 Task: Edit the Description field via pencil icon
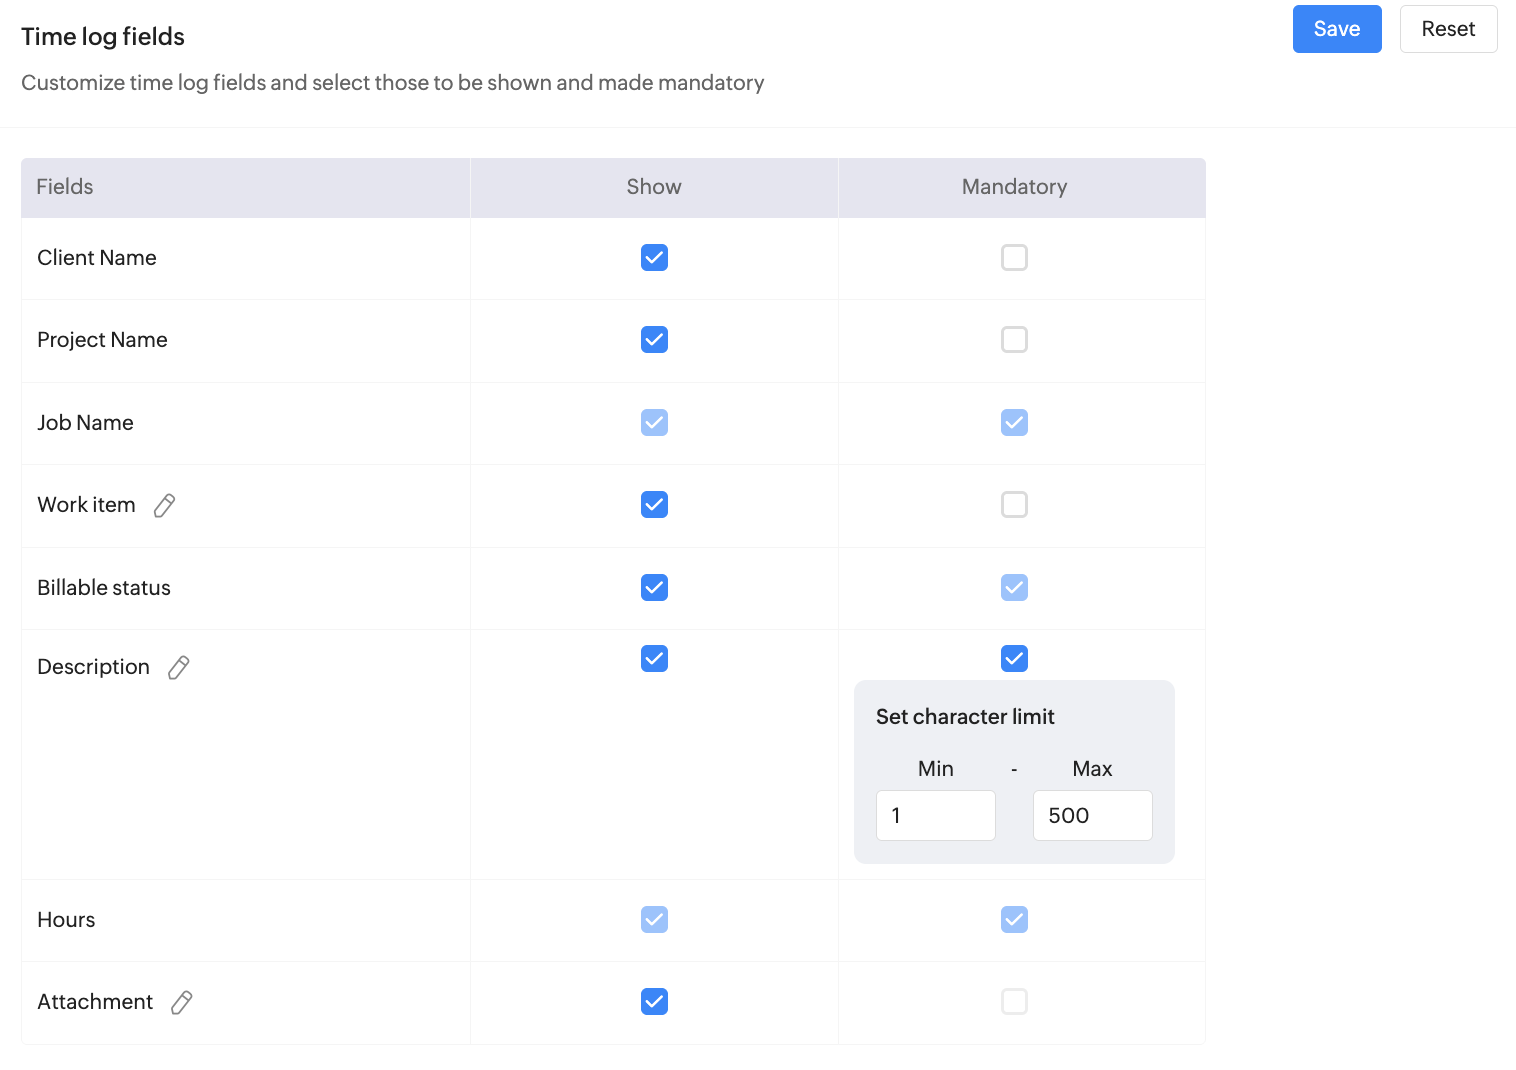(178, 668)
